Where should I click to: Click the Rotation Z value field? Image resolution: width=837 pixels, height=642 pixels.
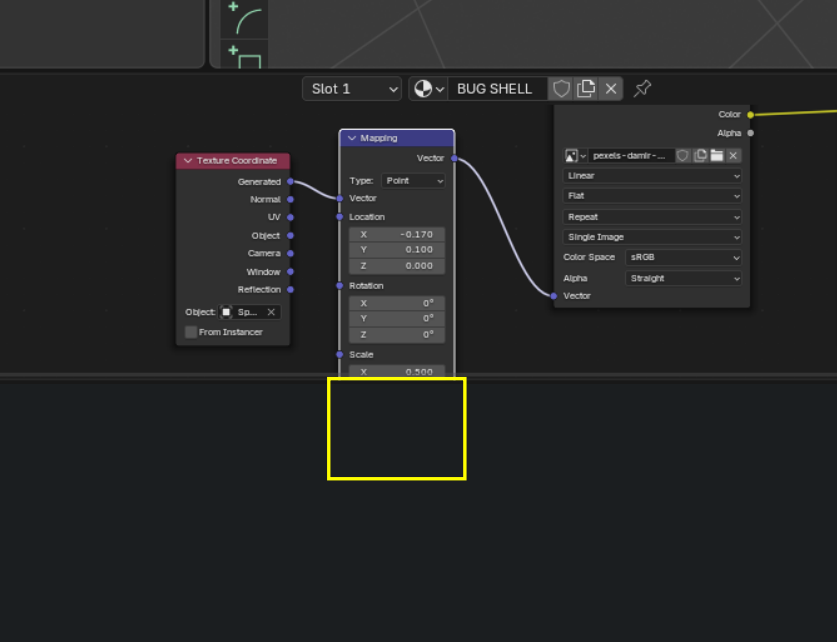pyautogui.click(x=397, y=335)
